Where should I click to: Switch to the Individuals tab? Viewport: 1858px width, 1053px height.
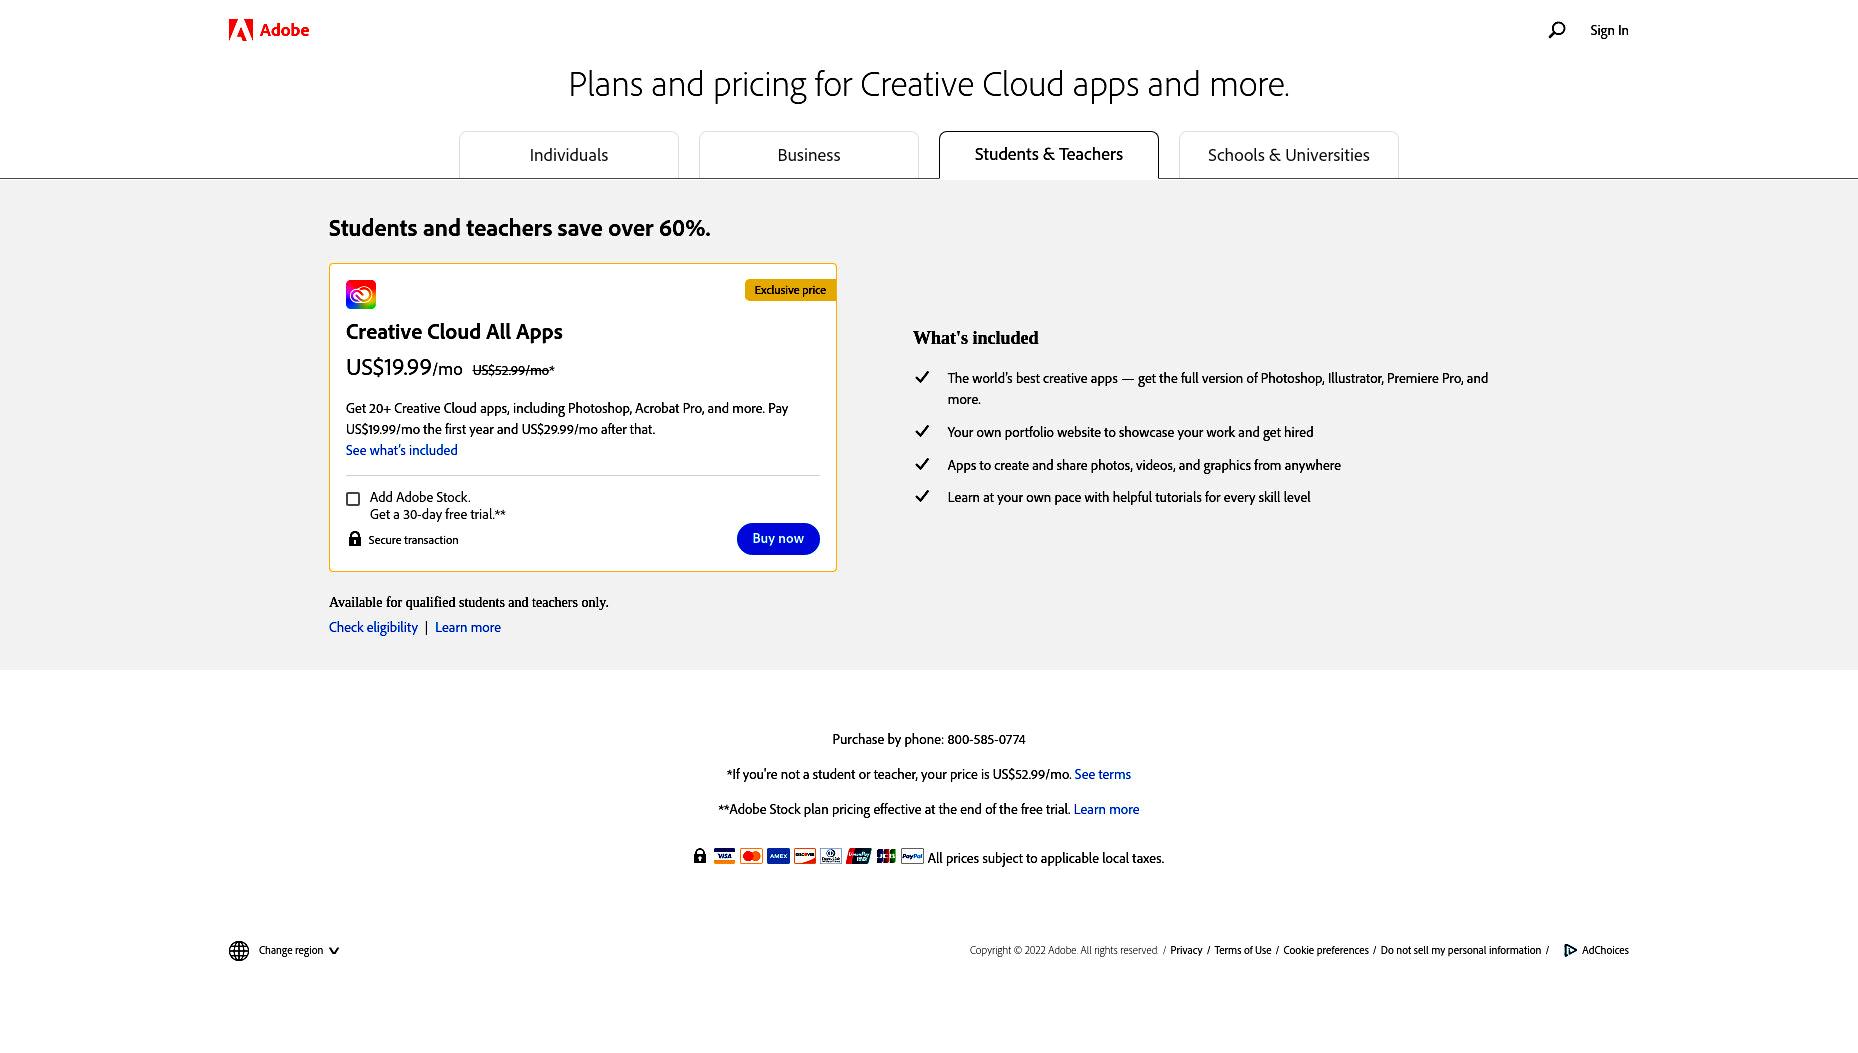point(569,155)
